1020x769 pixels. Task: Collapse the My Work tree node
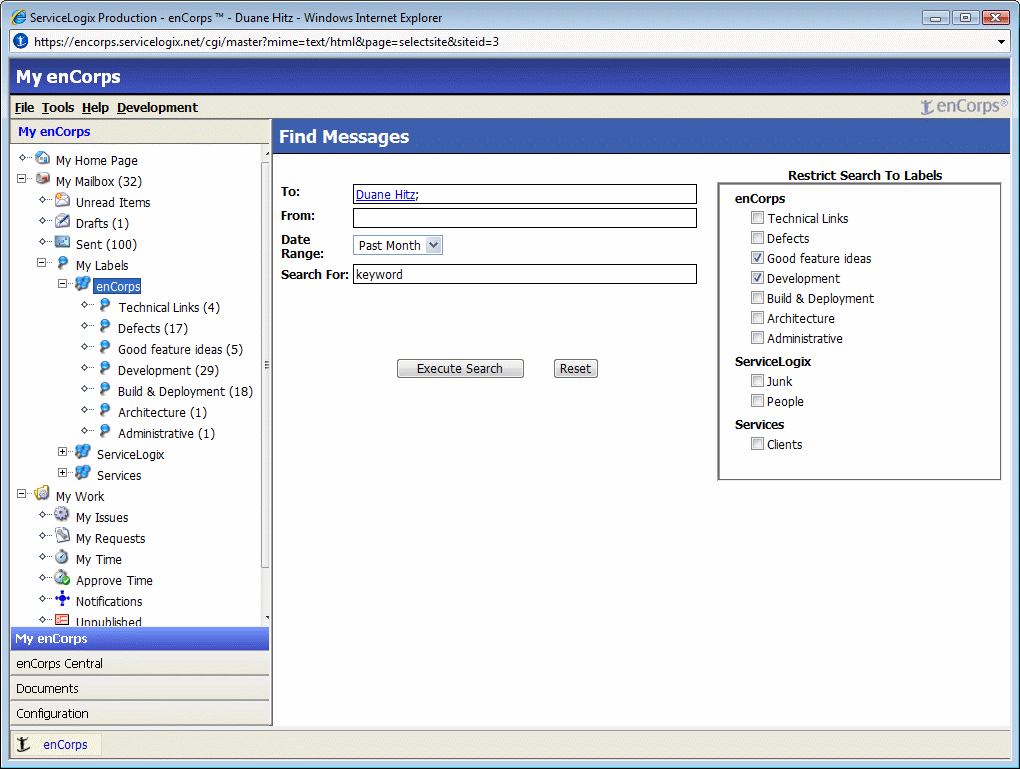(x=21, y=494)
